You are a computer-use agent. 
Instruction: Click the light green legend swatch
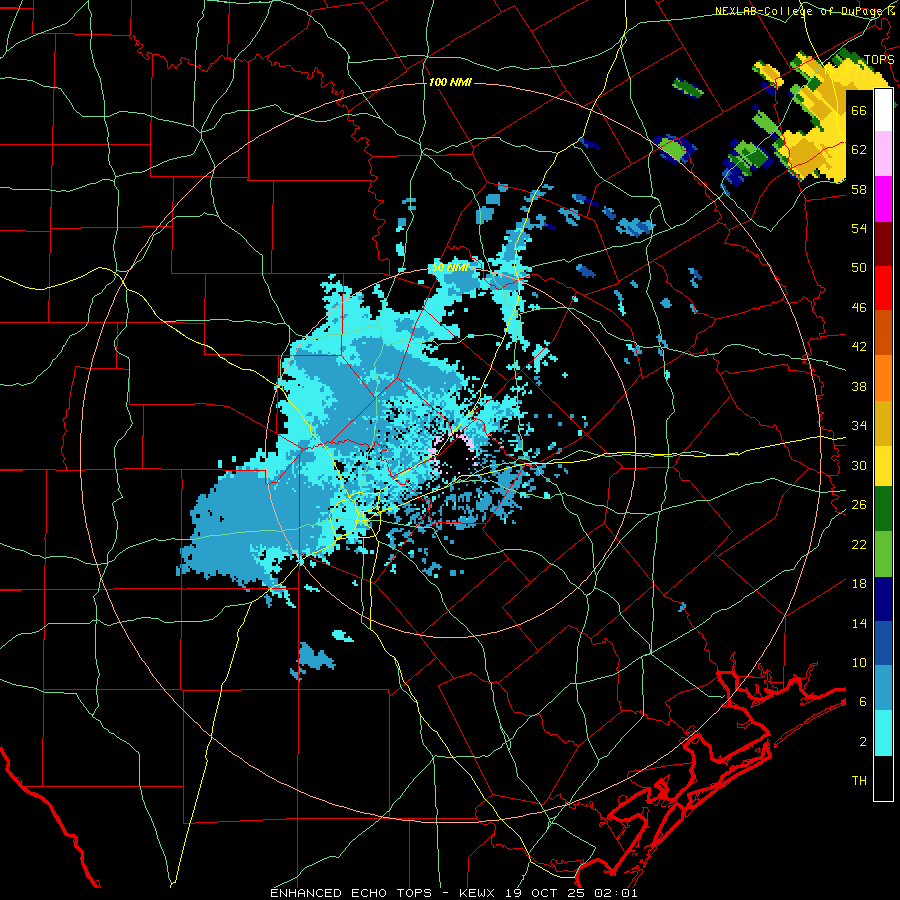(x=883, y=554)
